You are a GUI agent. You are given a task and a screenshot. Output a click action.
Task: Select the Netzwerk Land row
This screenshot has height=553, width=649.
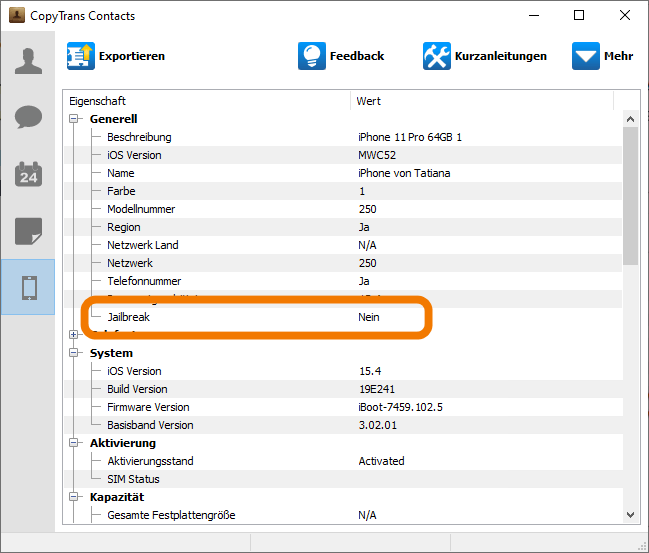point(343,245)
